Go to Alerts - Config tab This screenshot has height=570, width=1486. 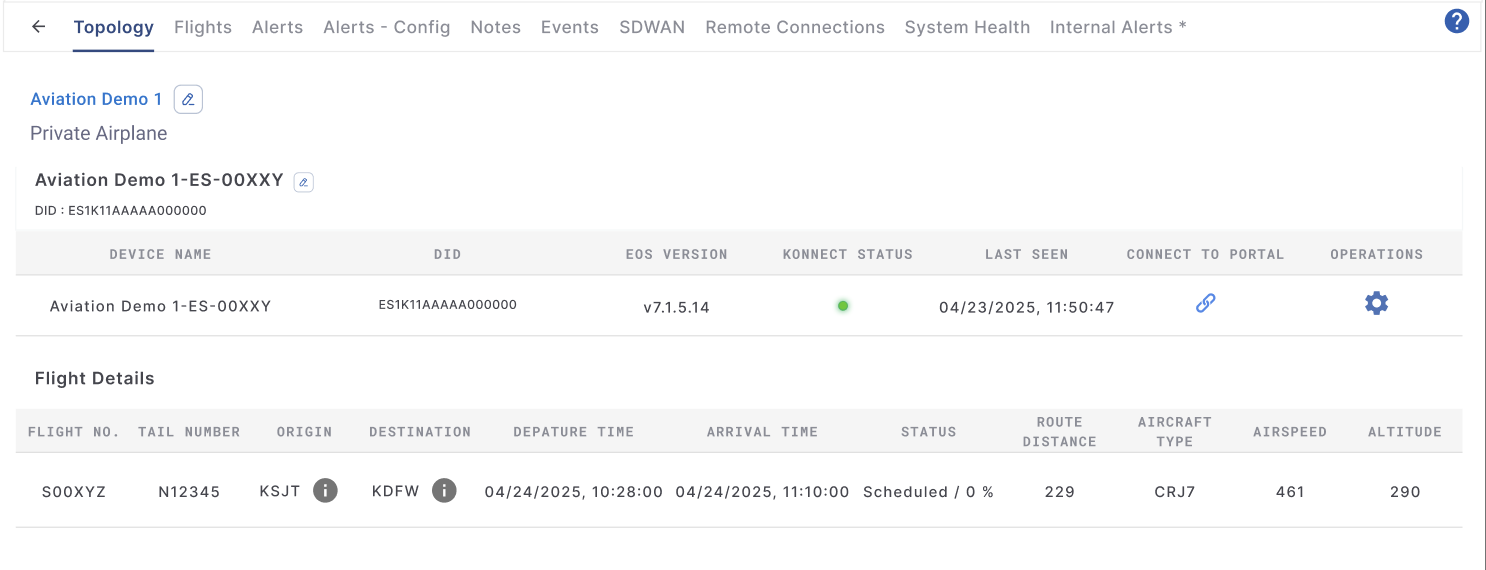click(x=386, y=27)
